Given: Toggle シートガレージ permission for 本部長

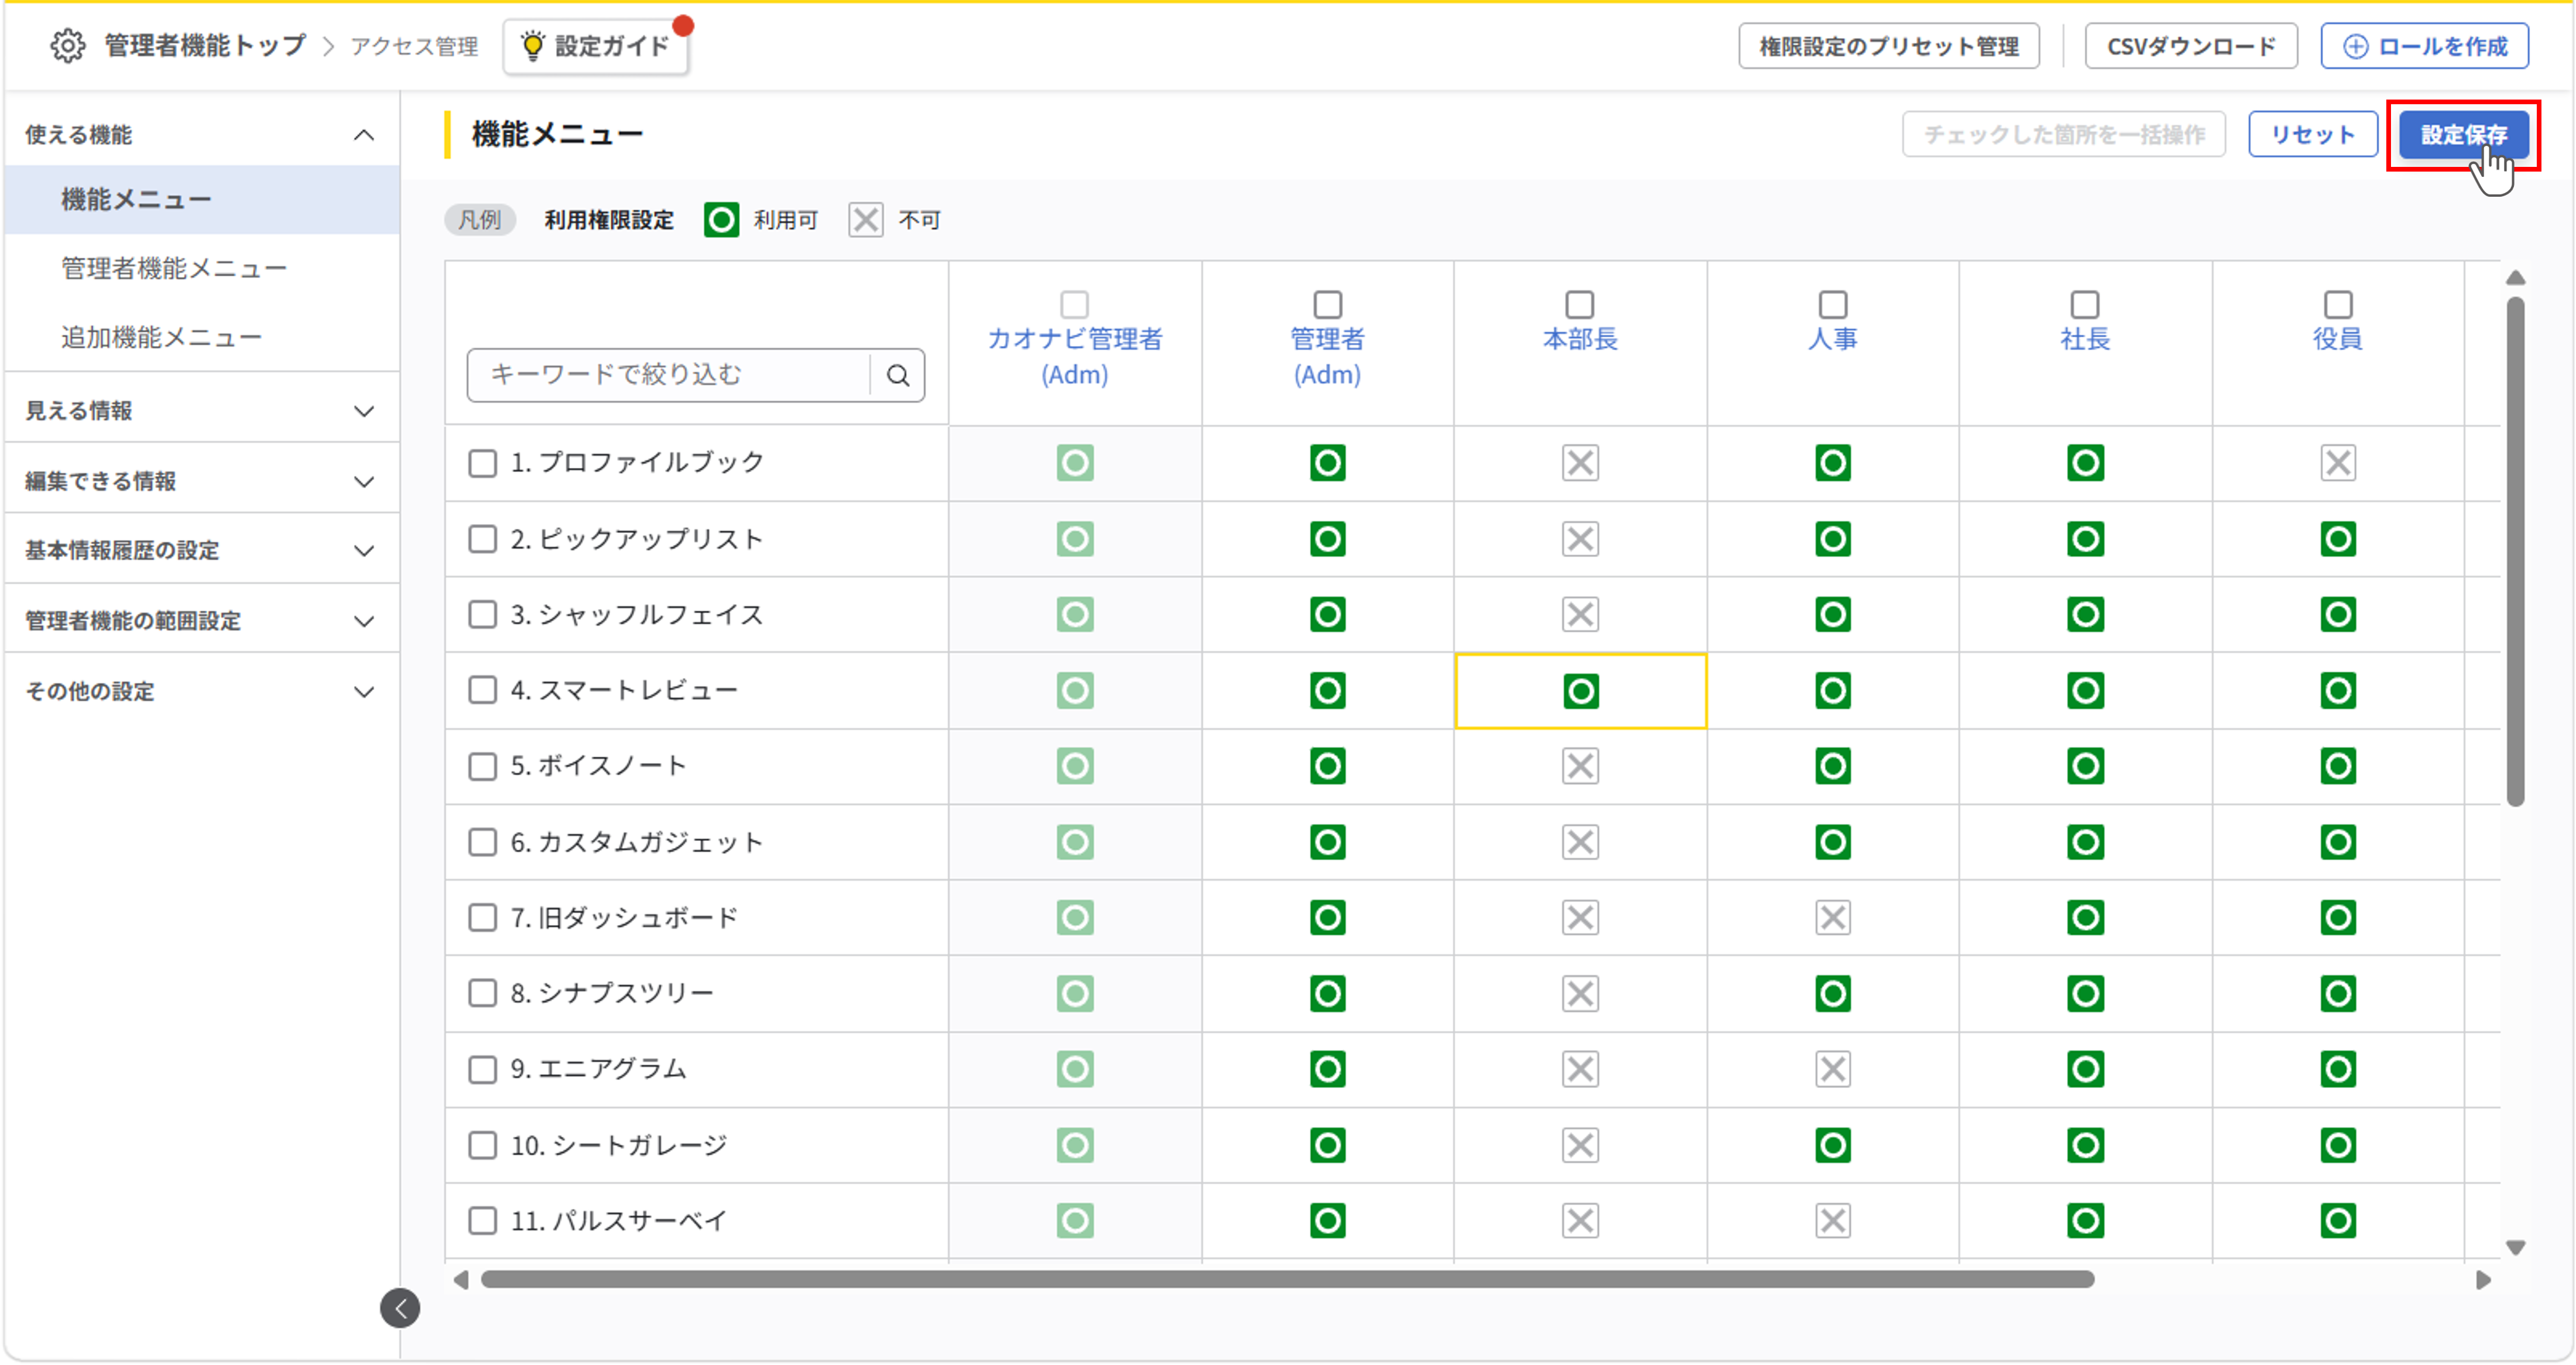Looking at the screenshot, I should click(x=1580, y=1145).
